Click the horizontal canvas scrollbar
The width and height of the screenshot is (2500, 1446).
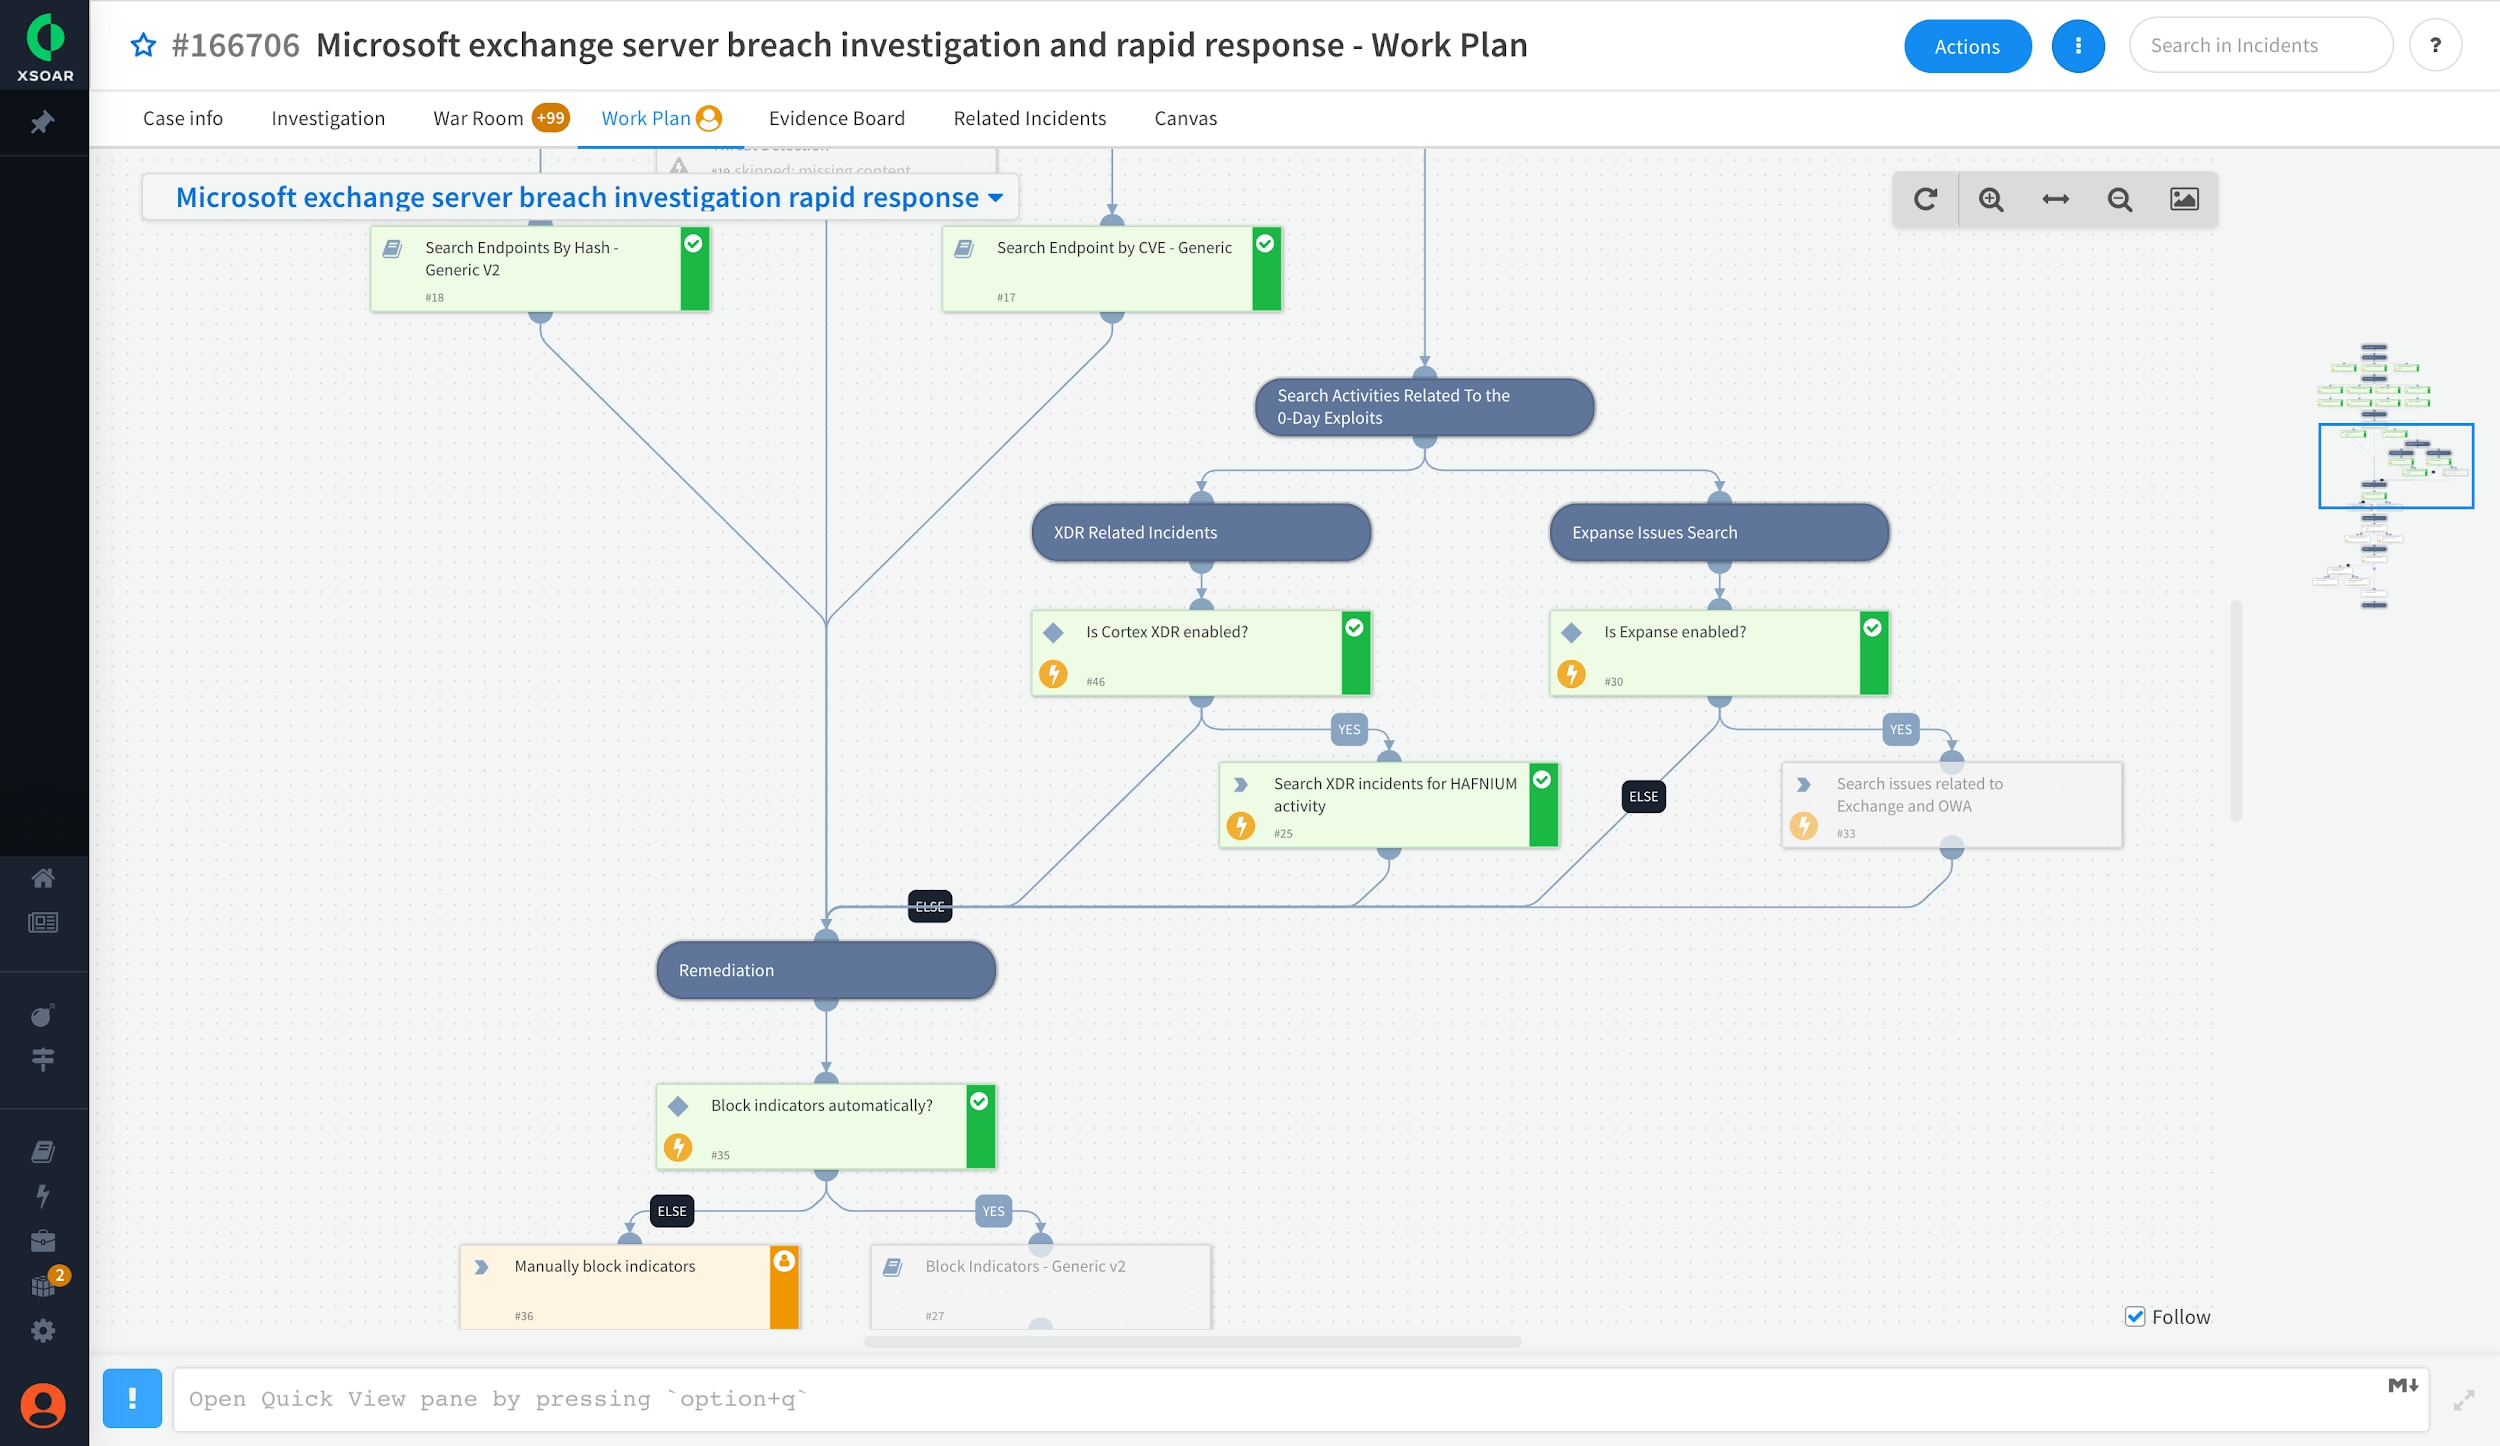1192,1341
